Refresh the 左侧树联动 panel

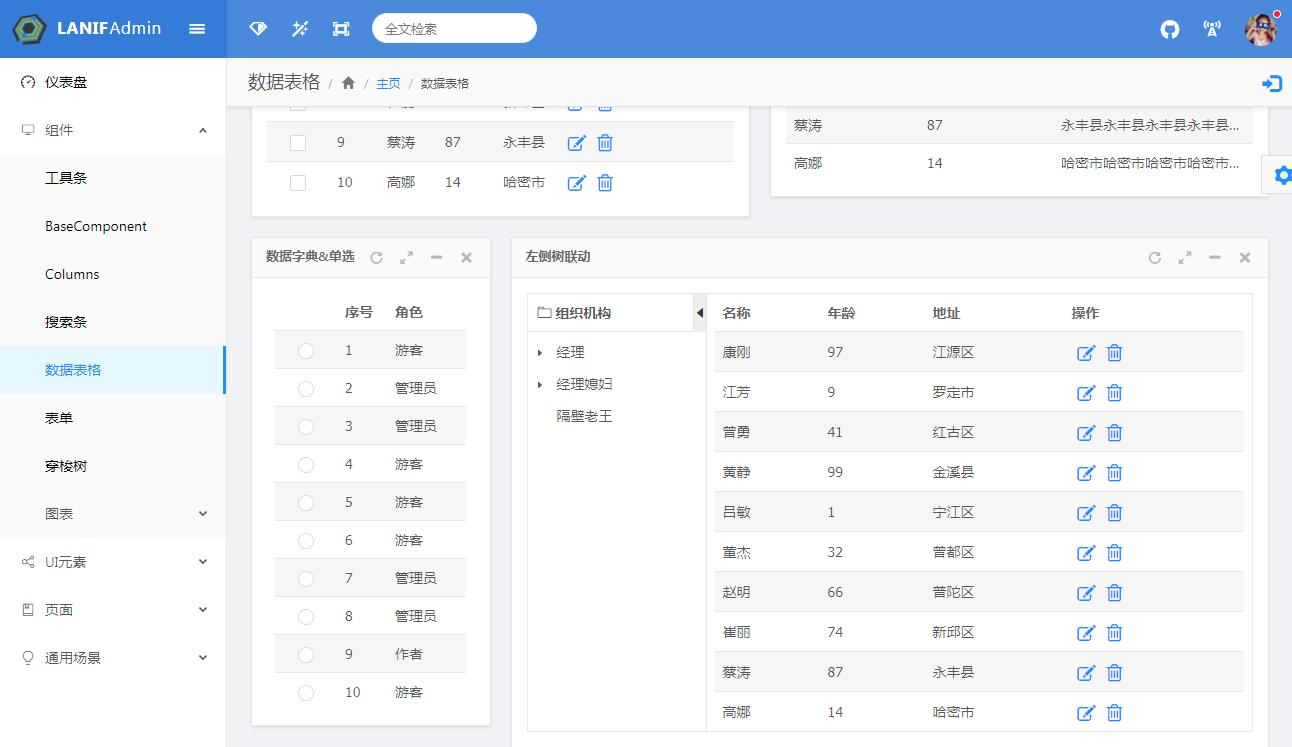1155,257
